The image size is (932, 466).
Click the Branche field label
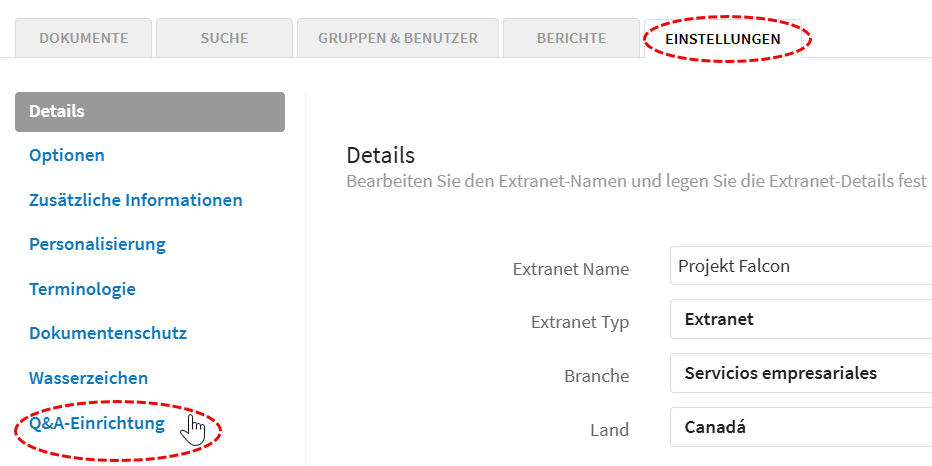pos(596,376)
